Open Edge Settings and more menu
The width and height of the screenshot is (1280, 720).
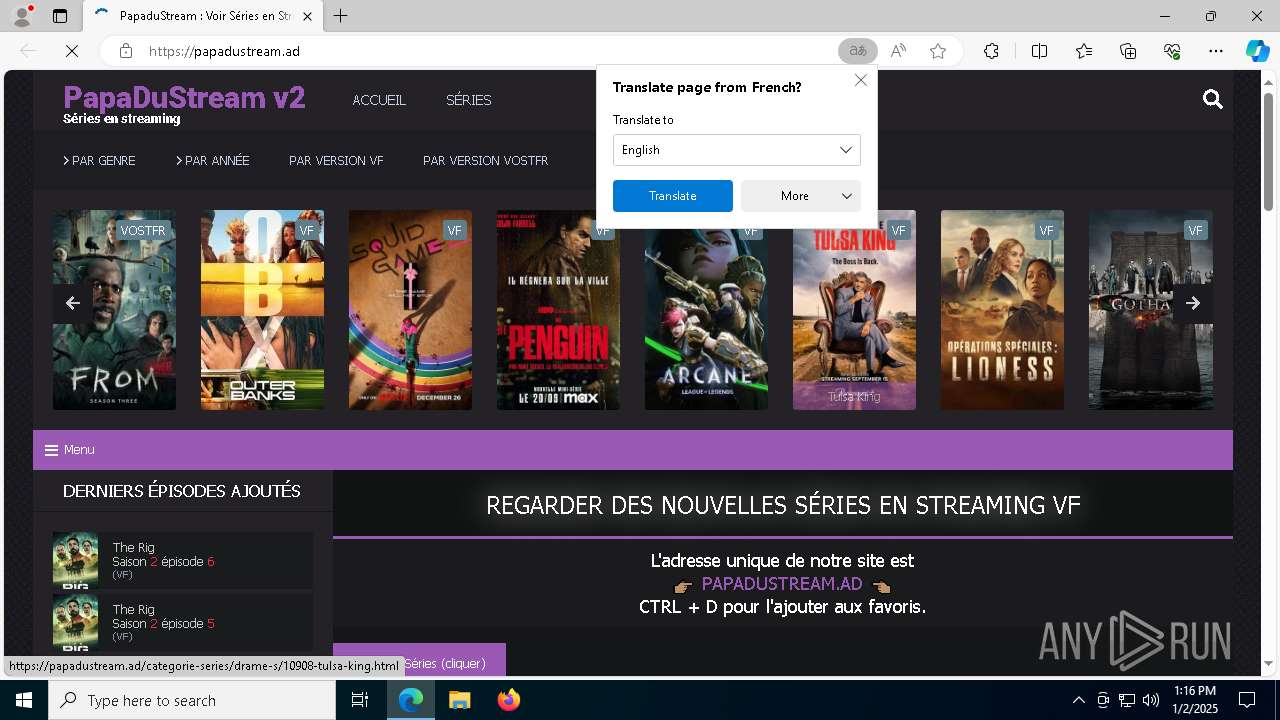click(1216, 51)
